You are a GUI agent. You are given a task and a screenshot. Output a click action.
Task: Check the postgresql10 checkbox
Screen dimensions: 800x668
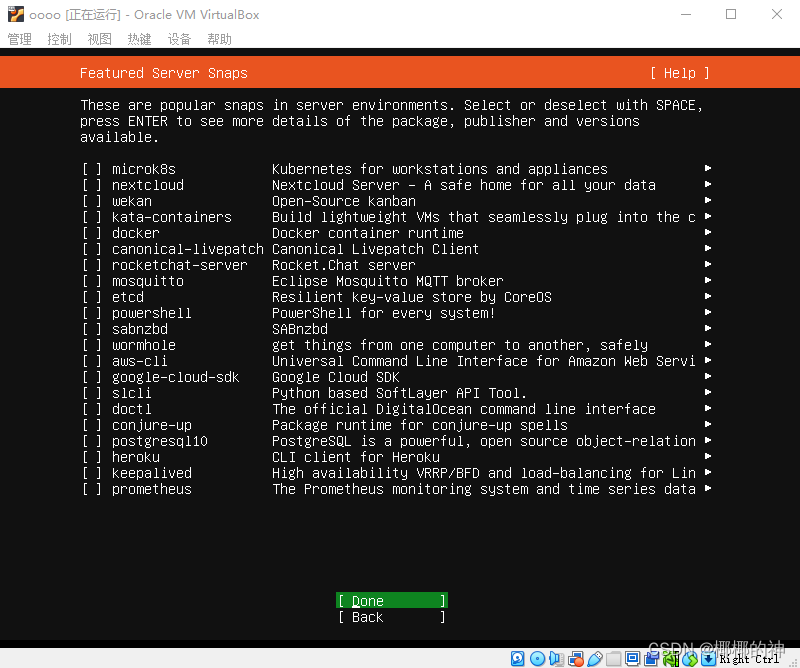(x=92, y=441)
